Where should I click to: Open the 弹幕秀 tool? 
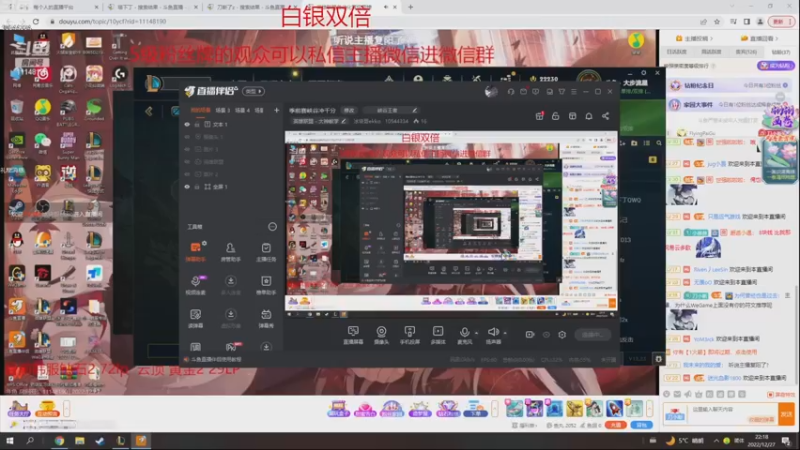(266, 318)
